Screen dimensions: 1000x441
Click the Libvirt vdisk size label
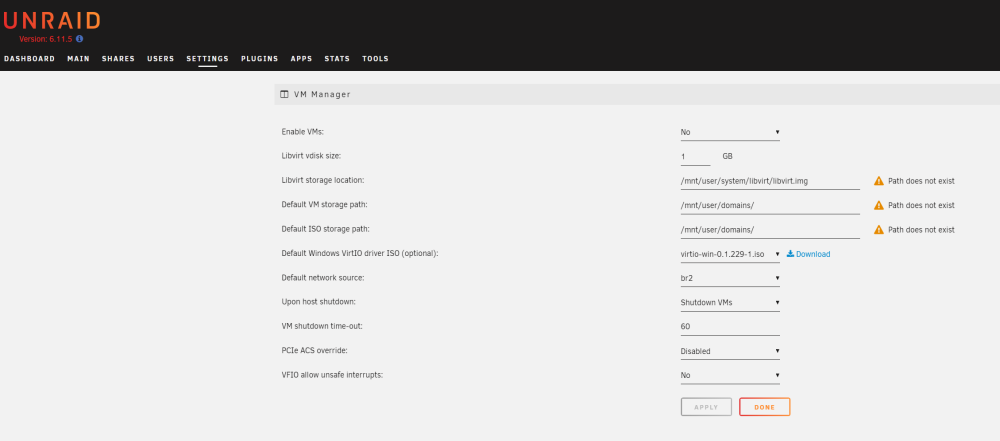(x=311, y=156)
